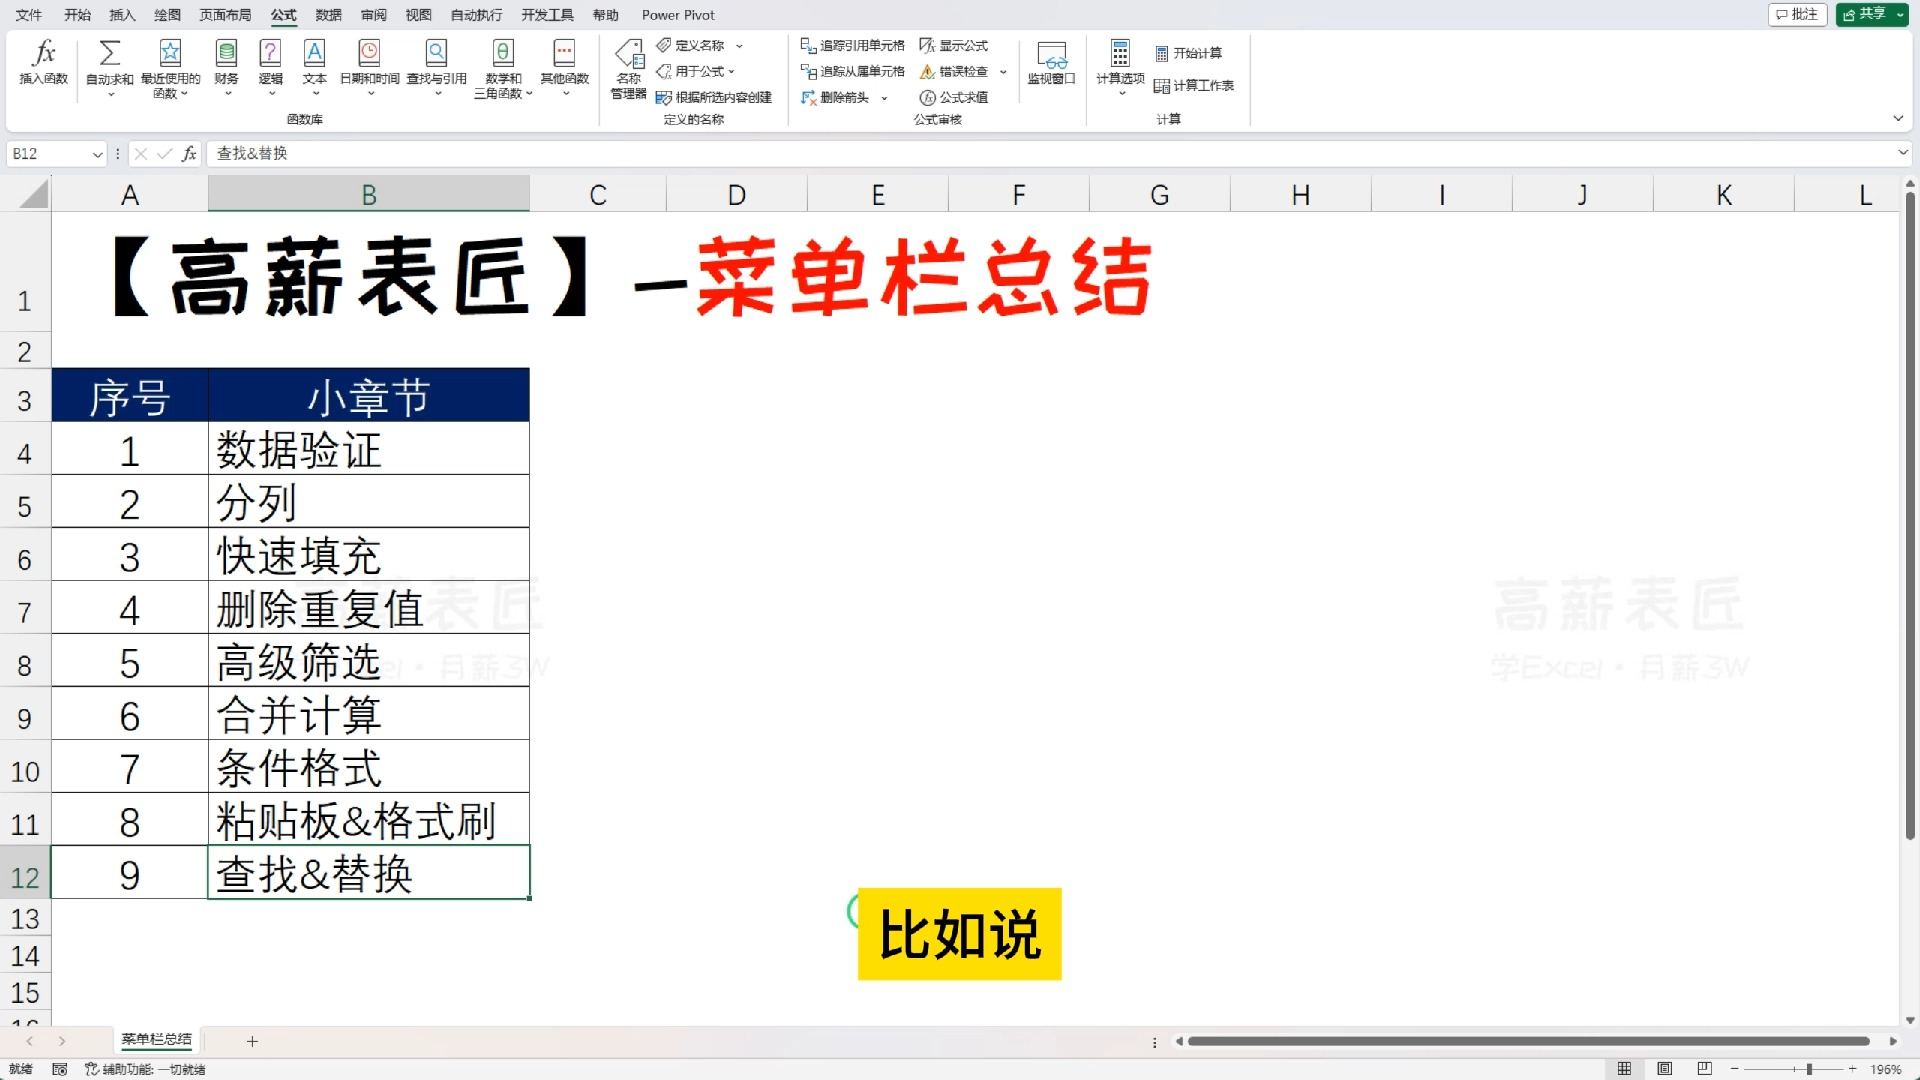Switch to the Page Layout (页面布局) tab
This screenshot has height=1080, width=1920.
pyautogui.click(x=225, y=15)
